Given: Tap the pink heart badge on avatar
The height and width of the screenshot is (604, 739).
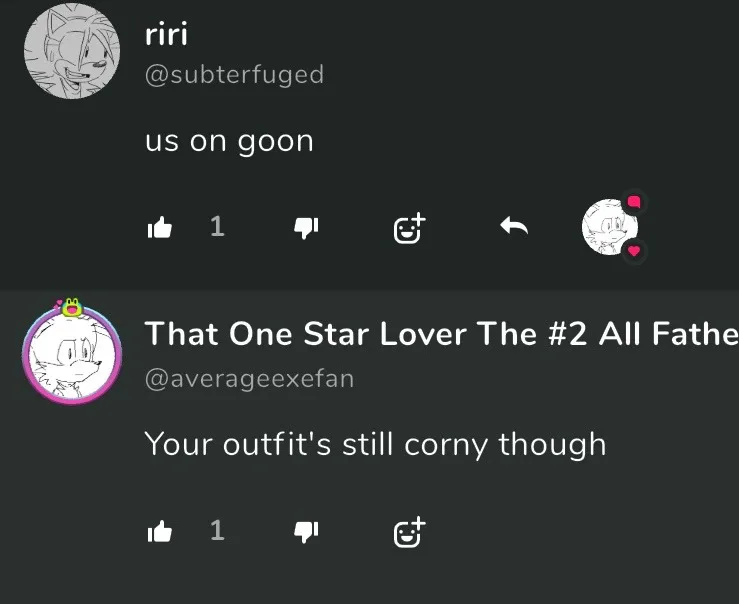Looking at the screenshot, I should 634,251.
